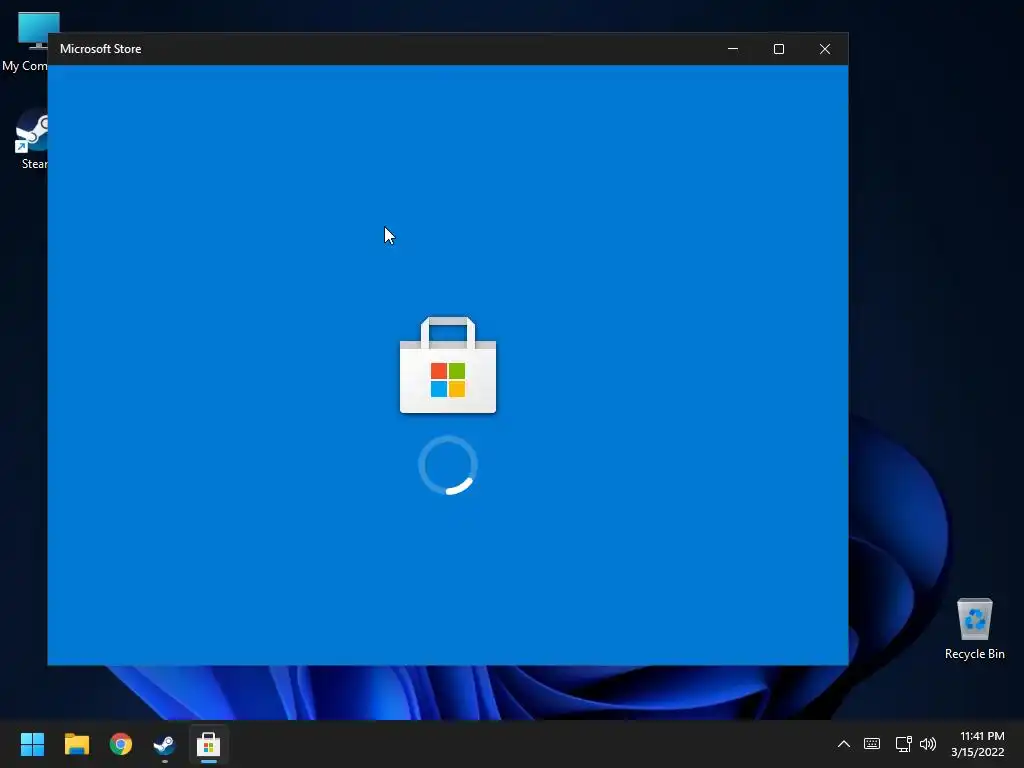Minimize the Microsoft Store window
Viewport: 1024px width, 768px height.
(x=733, y=49)
